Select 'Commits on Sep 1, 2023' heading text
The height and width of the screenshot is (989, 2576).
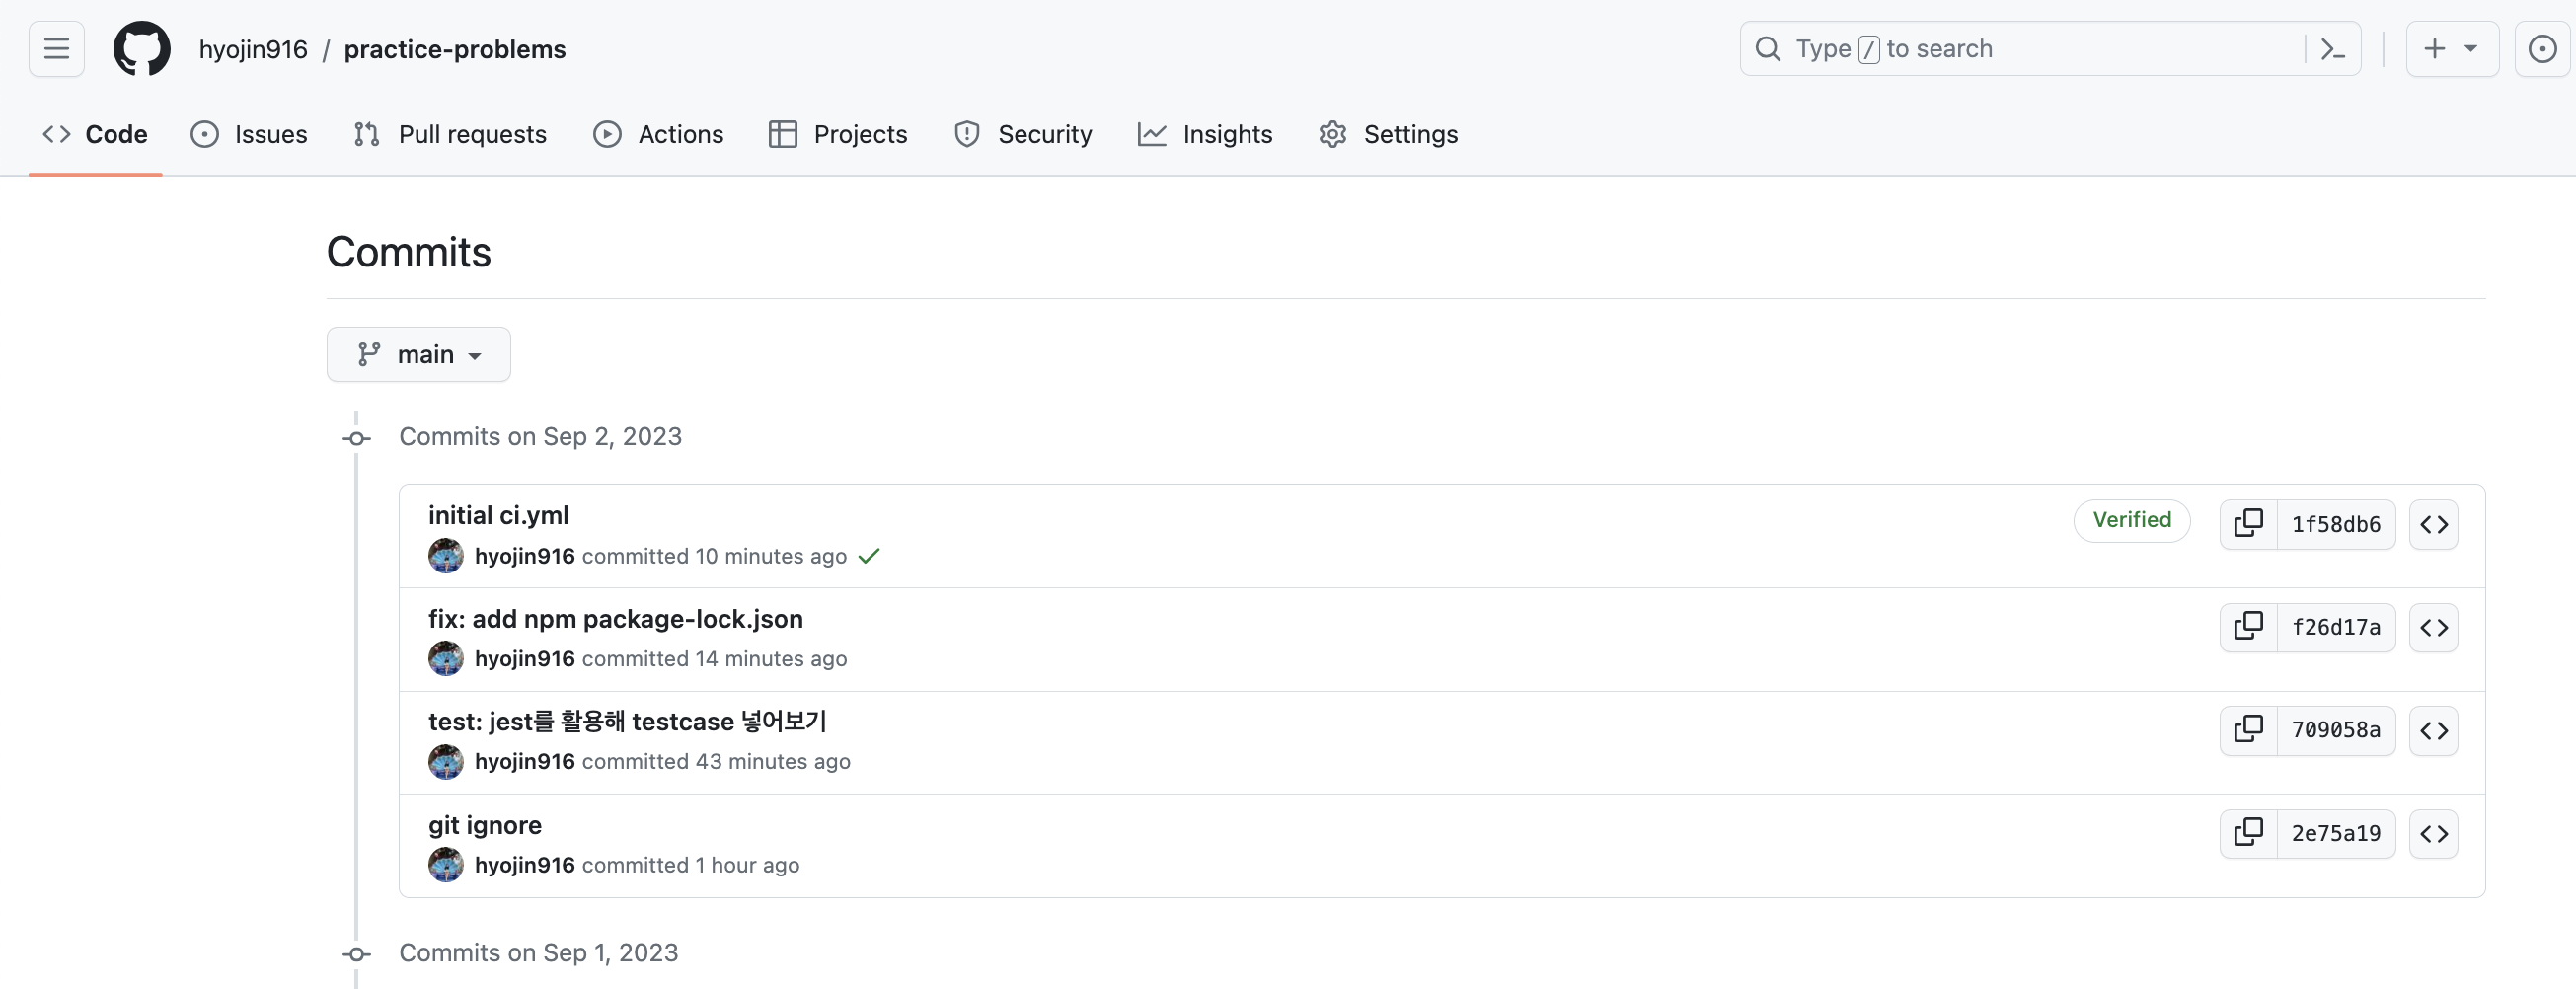pos(538,953)
